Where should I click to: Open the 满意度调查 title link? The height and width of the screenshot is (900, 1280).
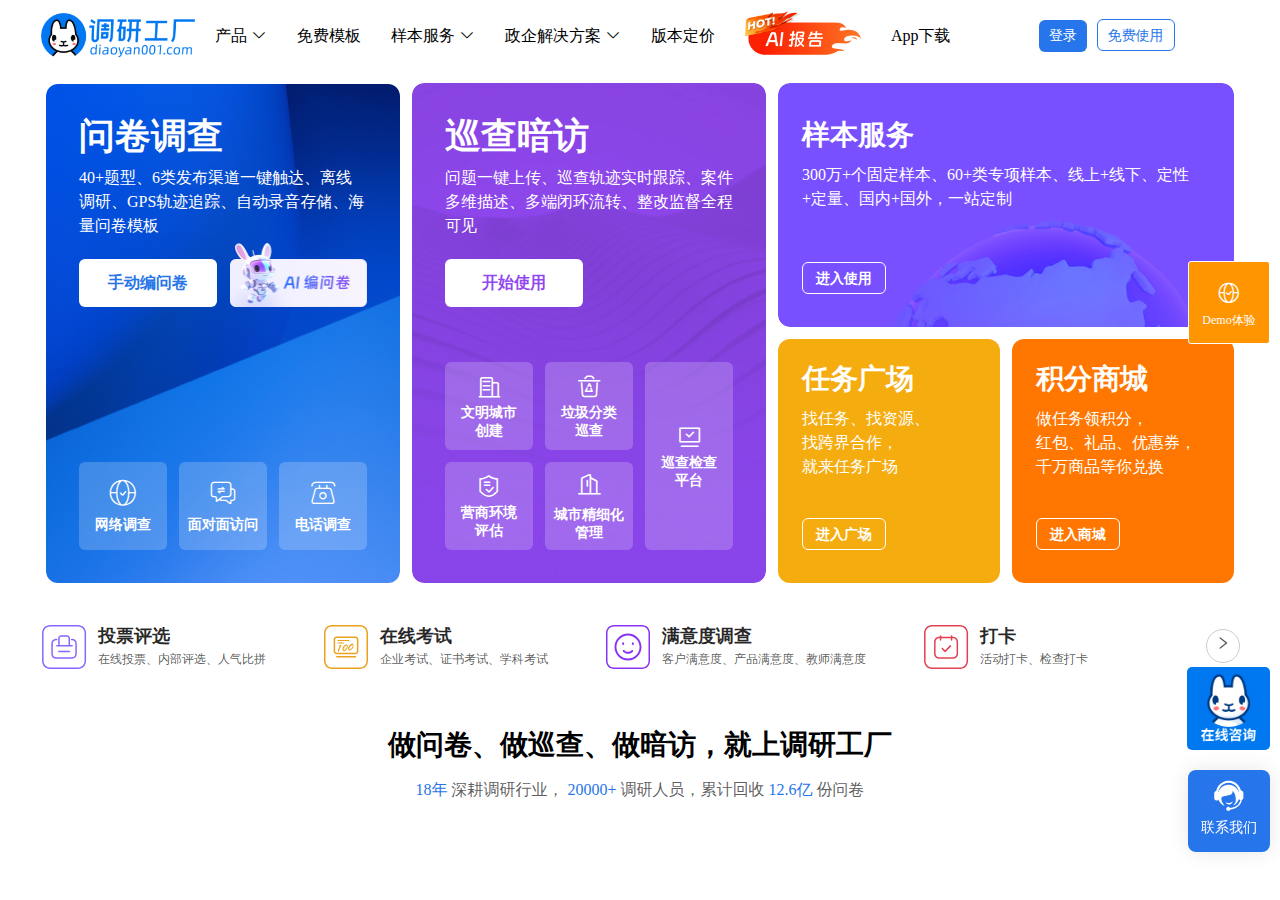click(x=707, y=636)
